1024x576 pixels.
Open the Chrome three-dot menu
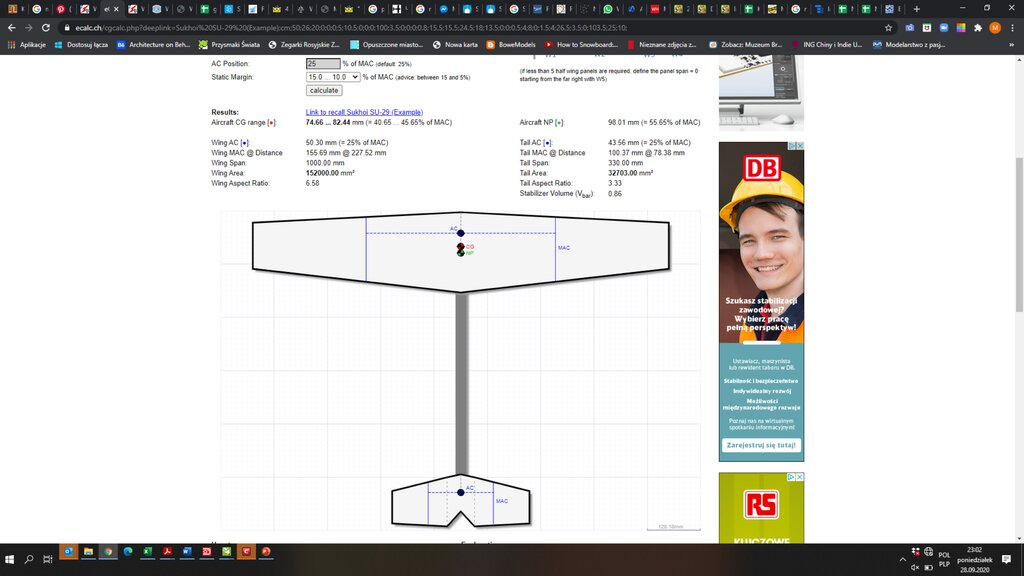pyautogui.click(x=1011, y=28)
